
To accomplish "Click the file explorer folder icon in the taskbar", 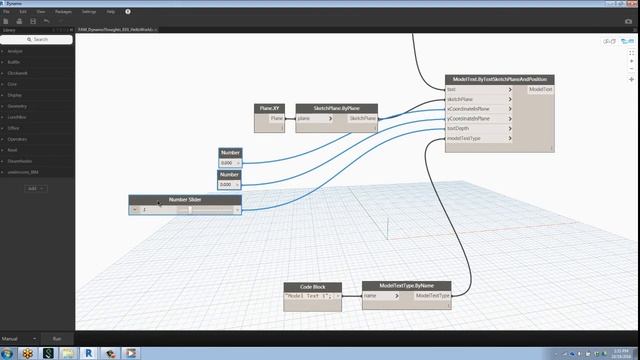I will 68,353.
